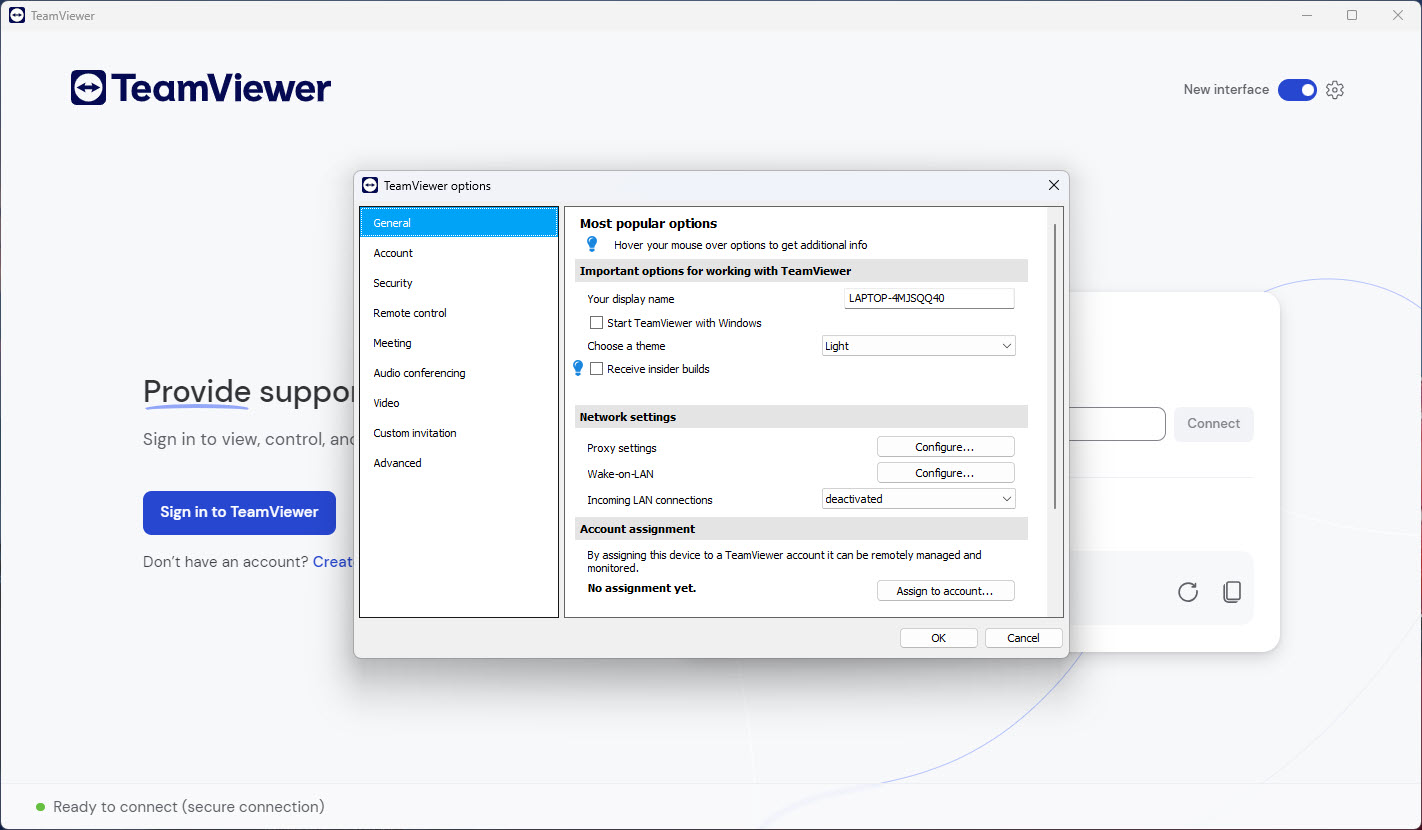Click the green connection status dot
Viewport: 1422px width, 830px height.
pos(40,807)
